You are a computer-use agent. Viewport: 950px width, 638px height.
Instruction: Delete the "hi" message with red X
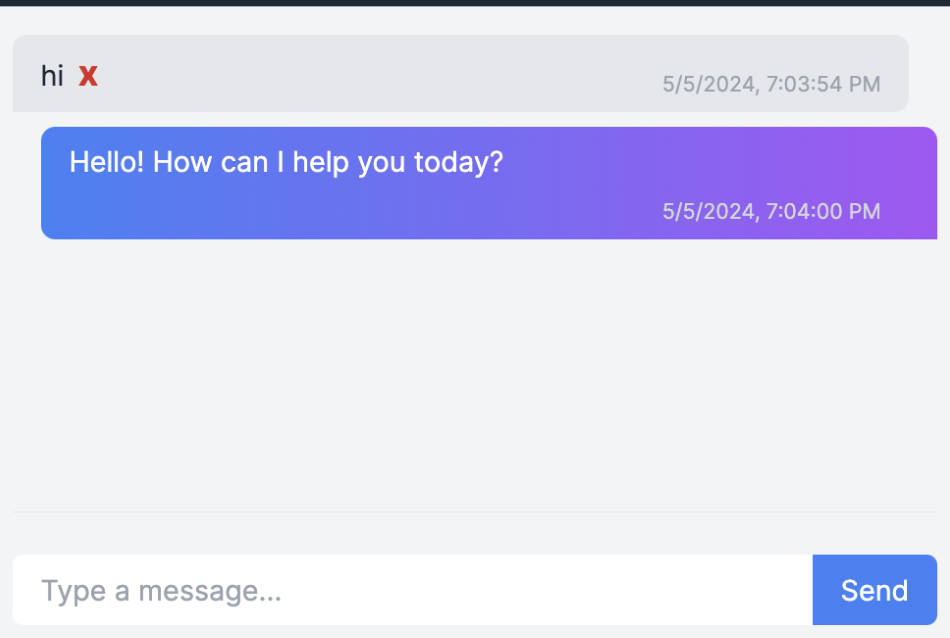(x=88, y=76)
